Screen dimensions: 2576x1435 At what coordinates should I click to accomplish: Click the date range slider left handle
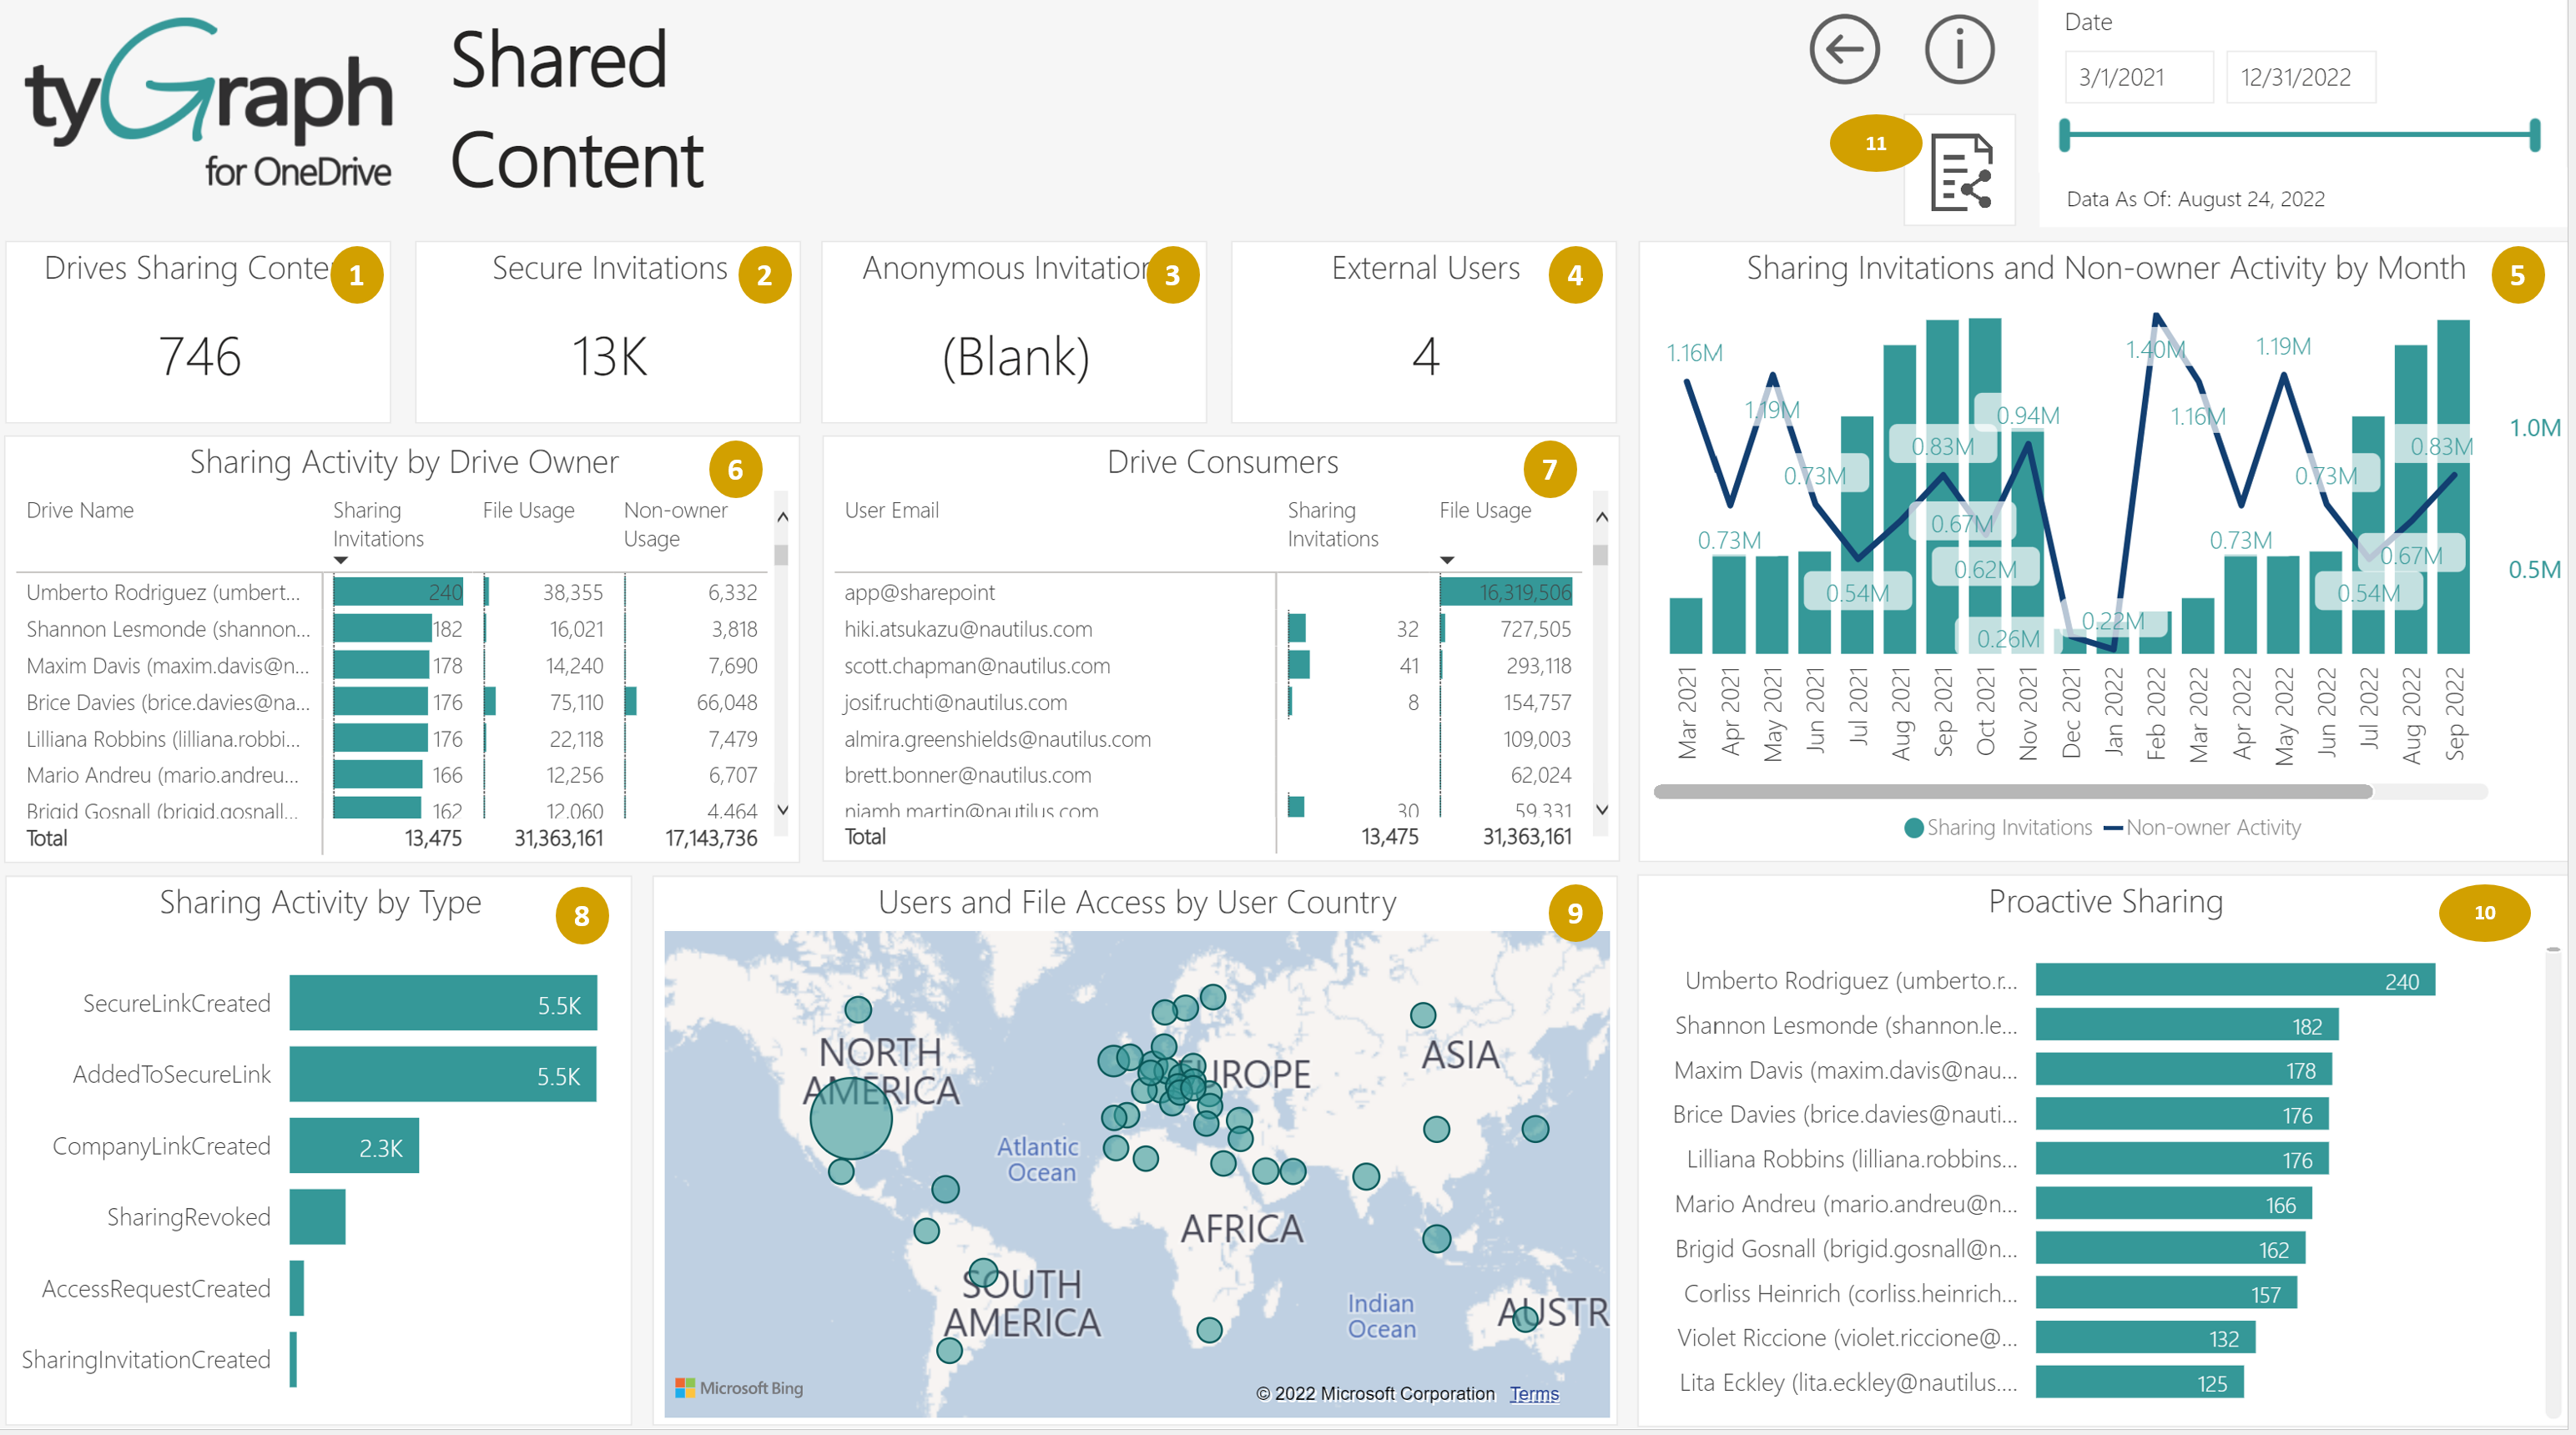tap(2064, 134)
